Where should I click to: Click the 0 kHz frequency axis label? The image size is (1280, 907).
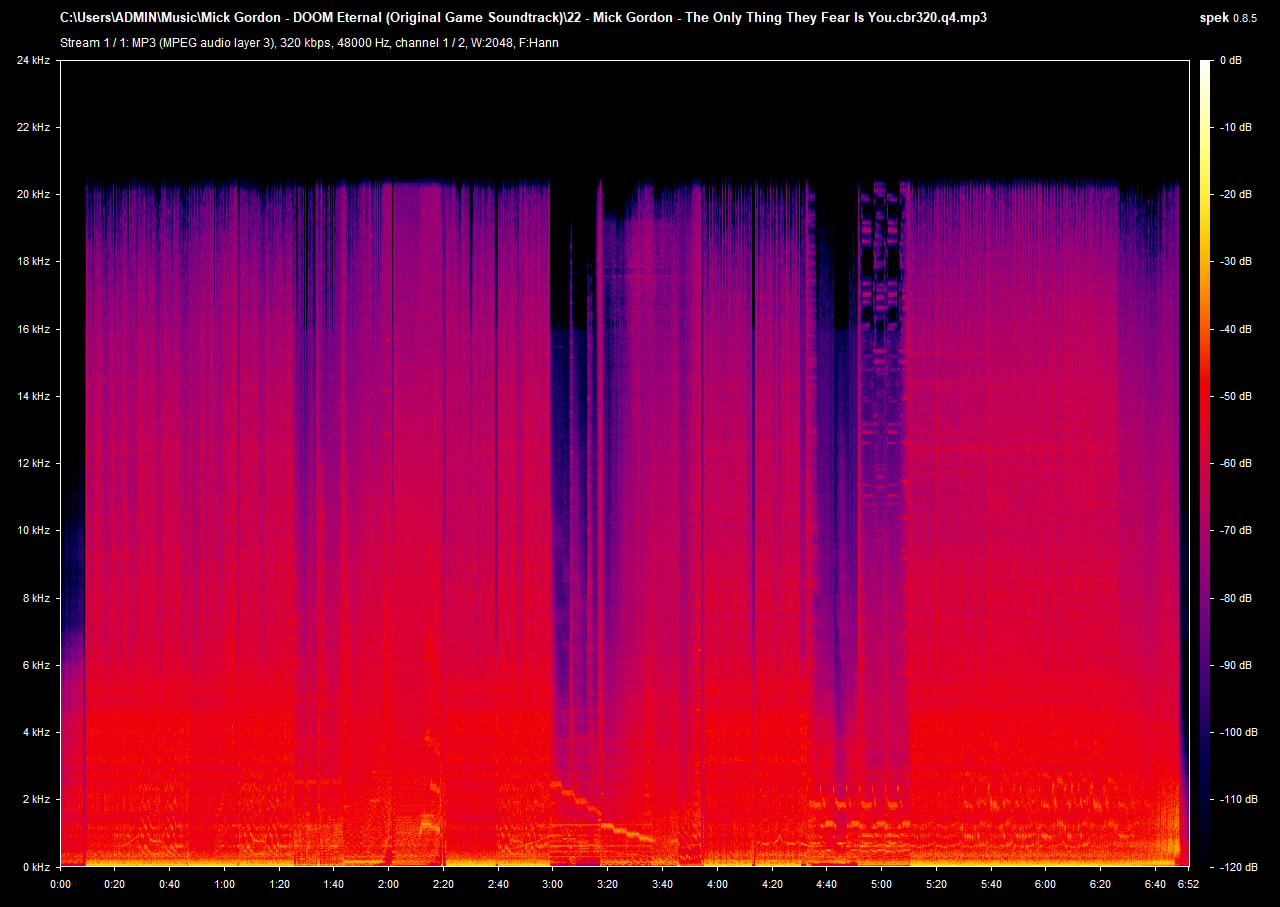36,866
